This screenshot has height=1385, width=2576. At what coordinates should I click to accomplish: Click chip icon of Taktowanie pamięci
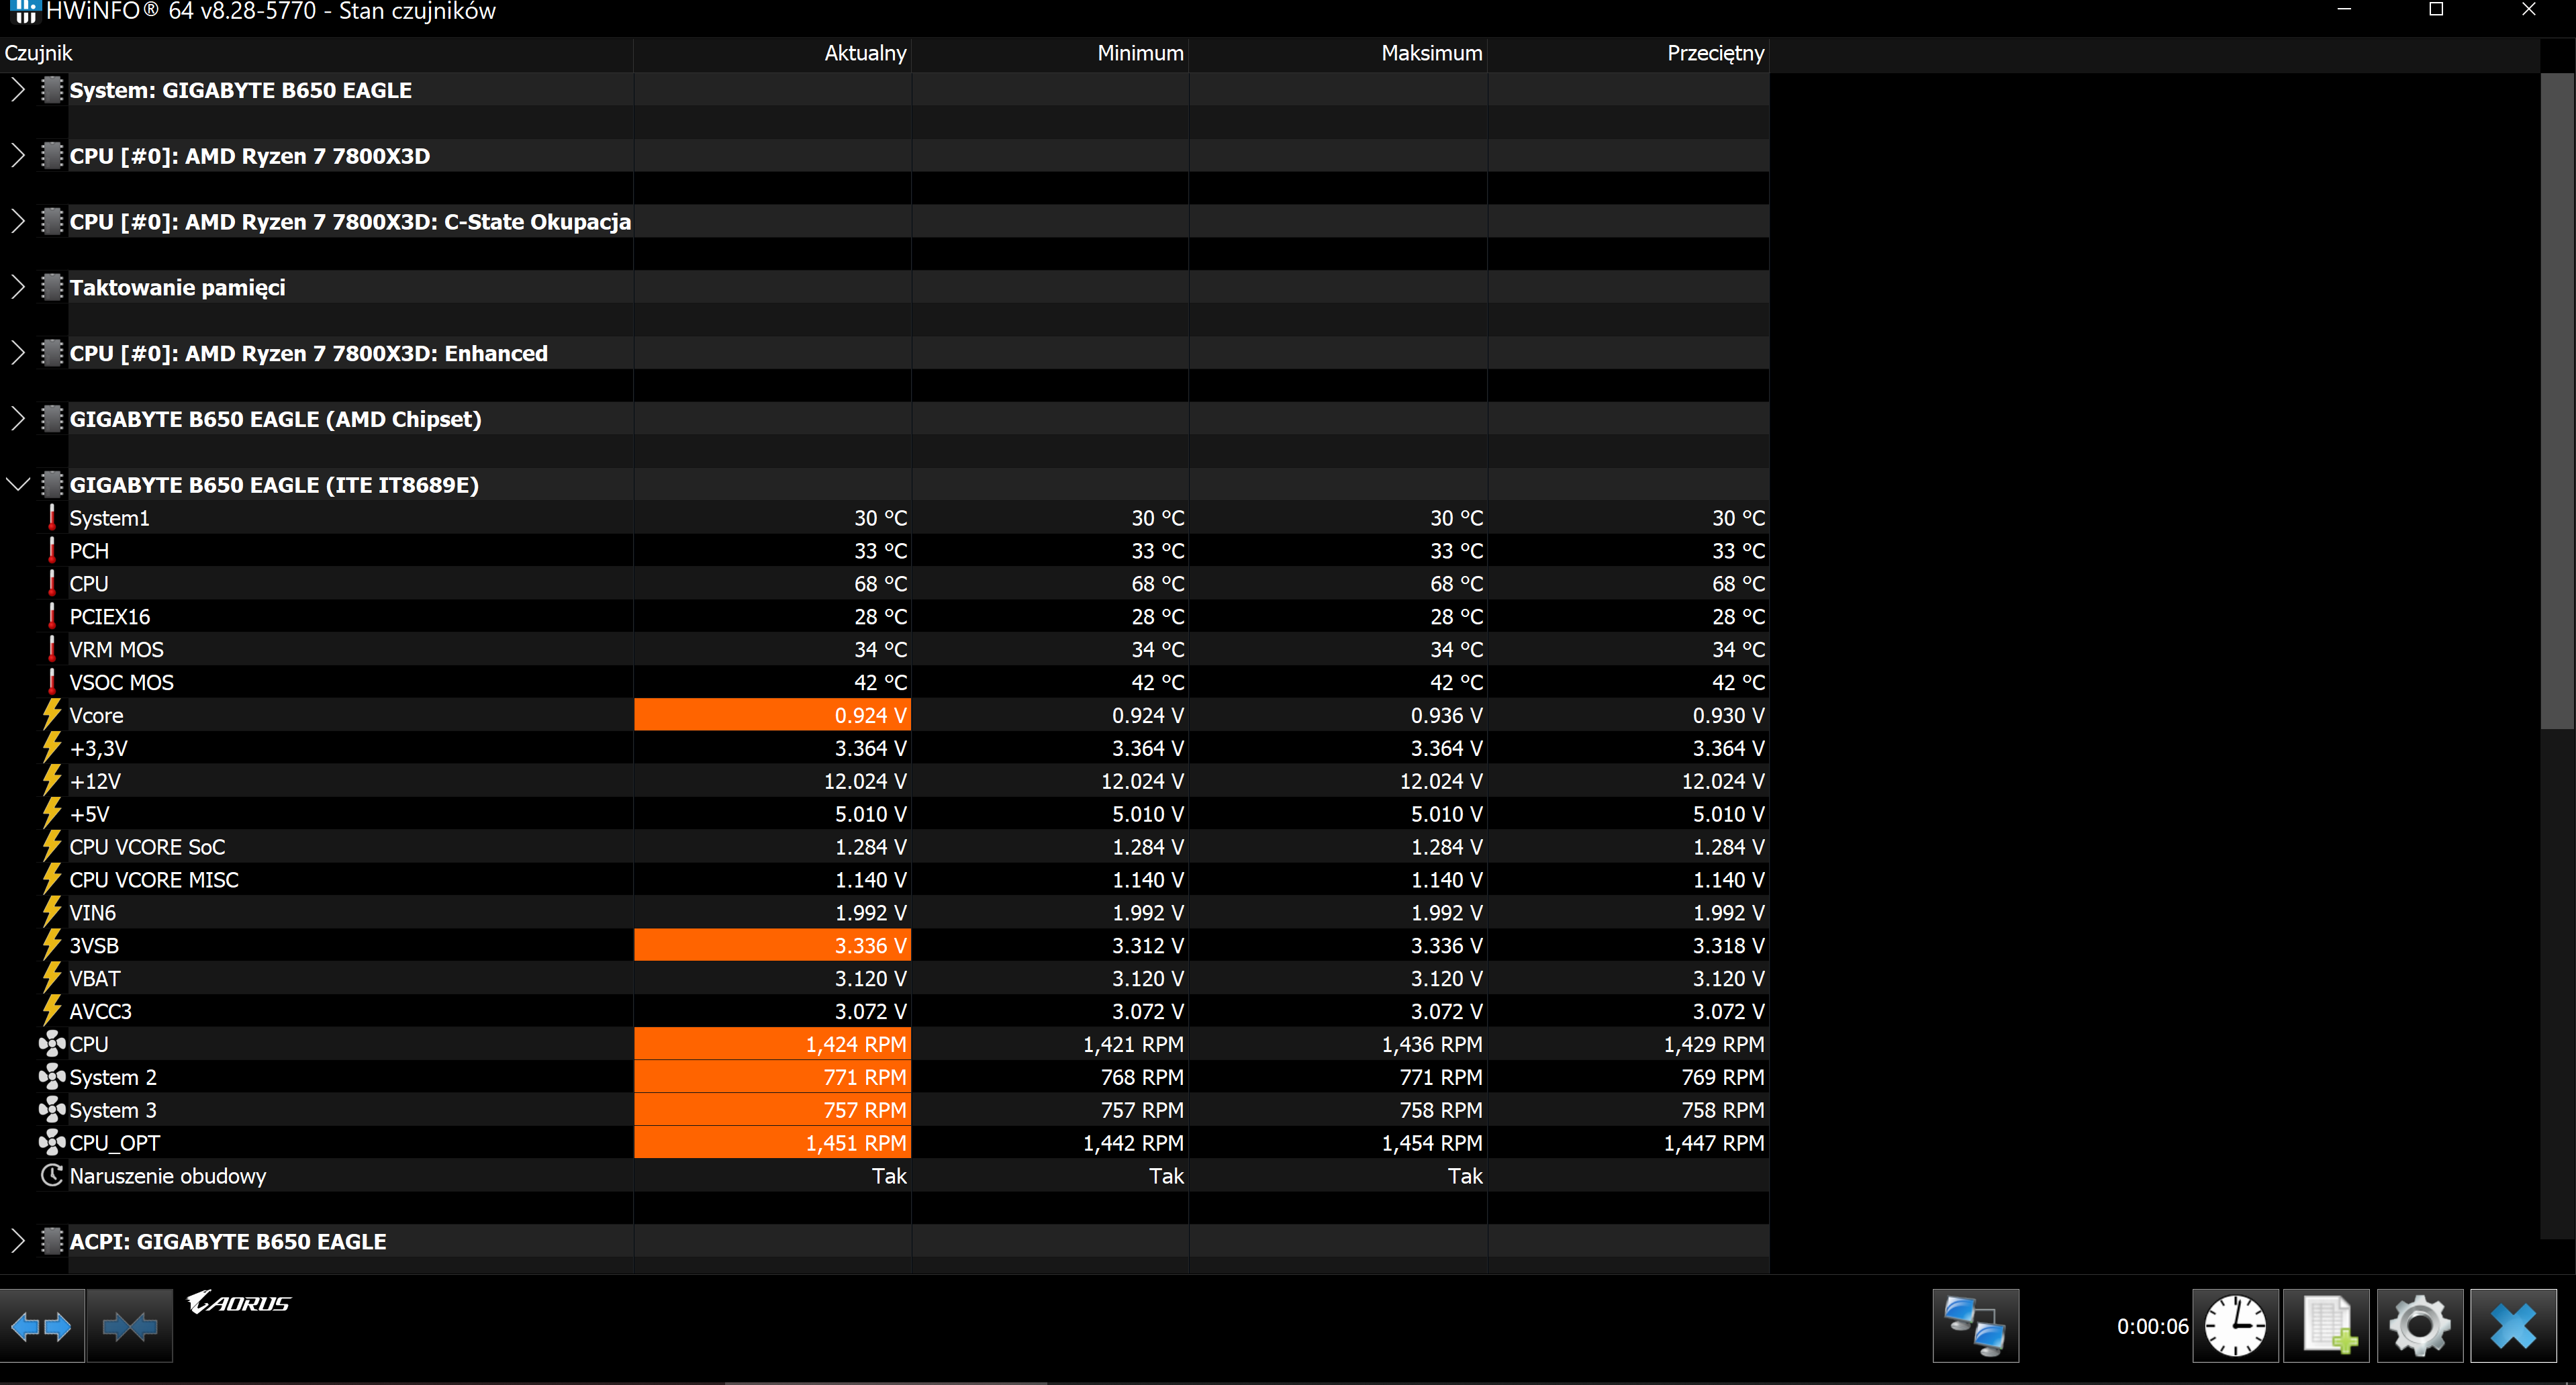click(52, 287)
